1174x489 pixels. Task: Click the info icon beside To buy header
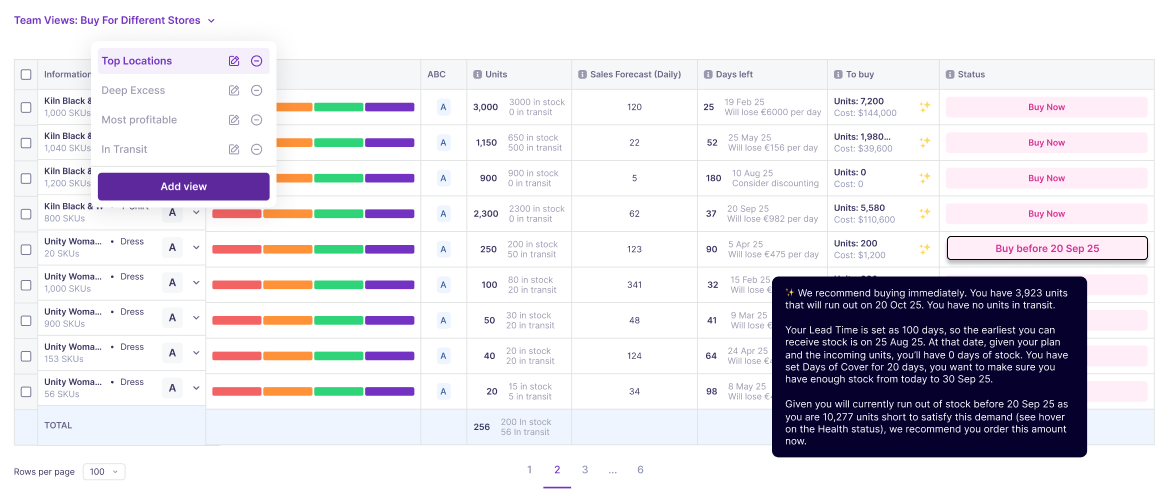coord(838,74)
